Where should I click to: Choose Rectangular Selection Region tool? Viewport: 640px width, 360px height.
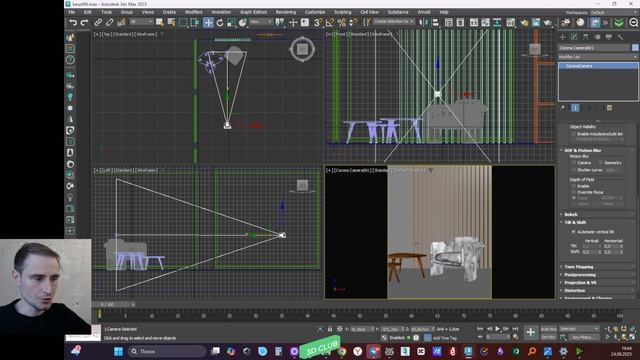point(183,22)
